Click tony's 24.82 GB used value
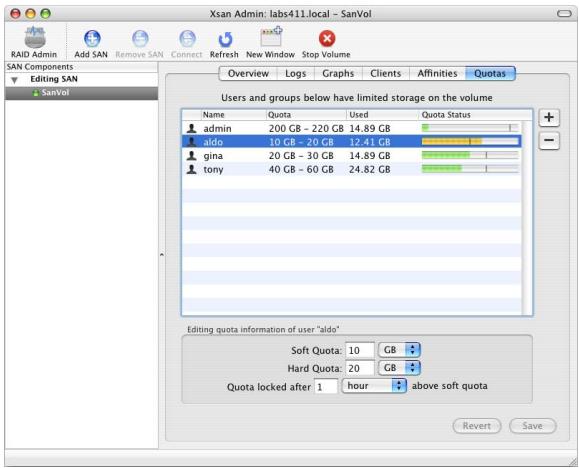Screen dimensions: 579x468 coord(370,170)
